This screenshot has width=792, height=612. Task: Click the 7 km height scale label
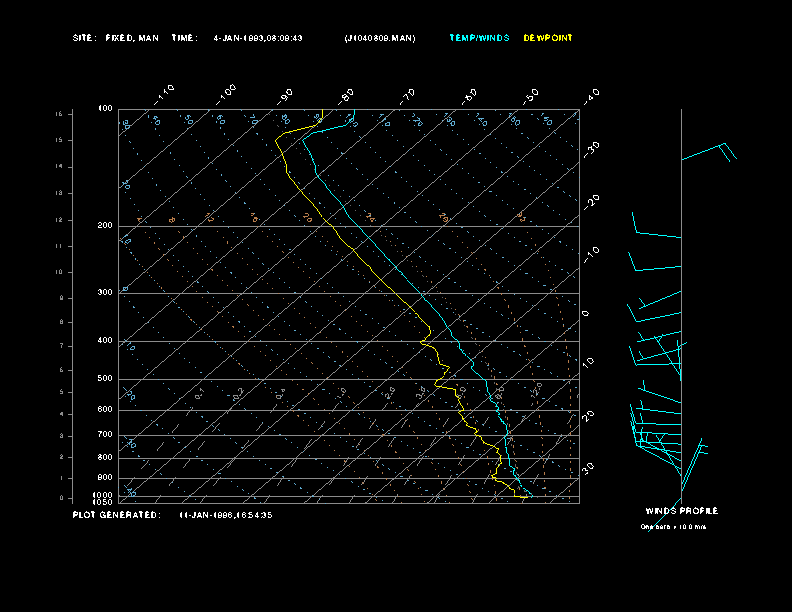[62, 346]
